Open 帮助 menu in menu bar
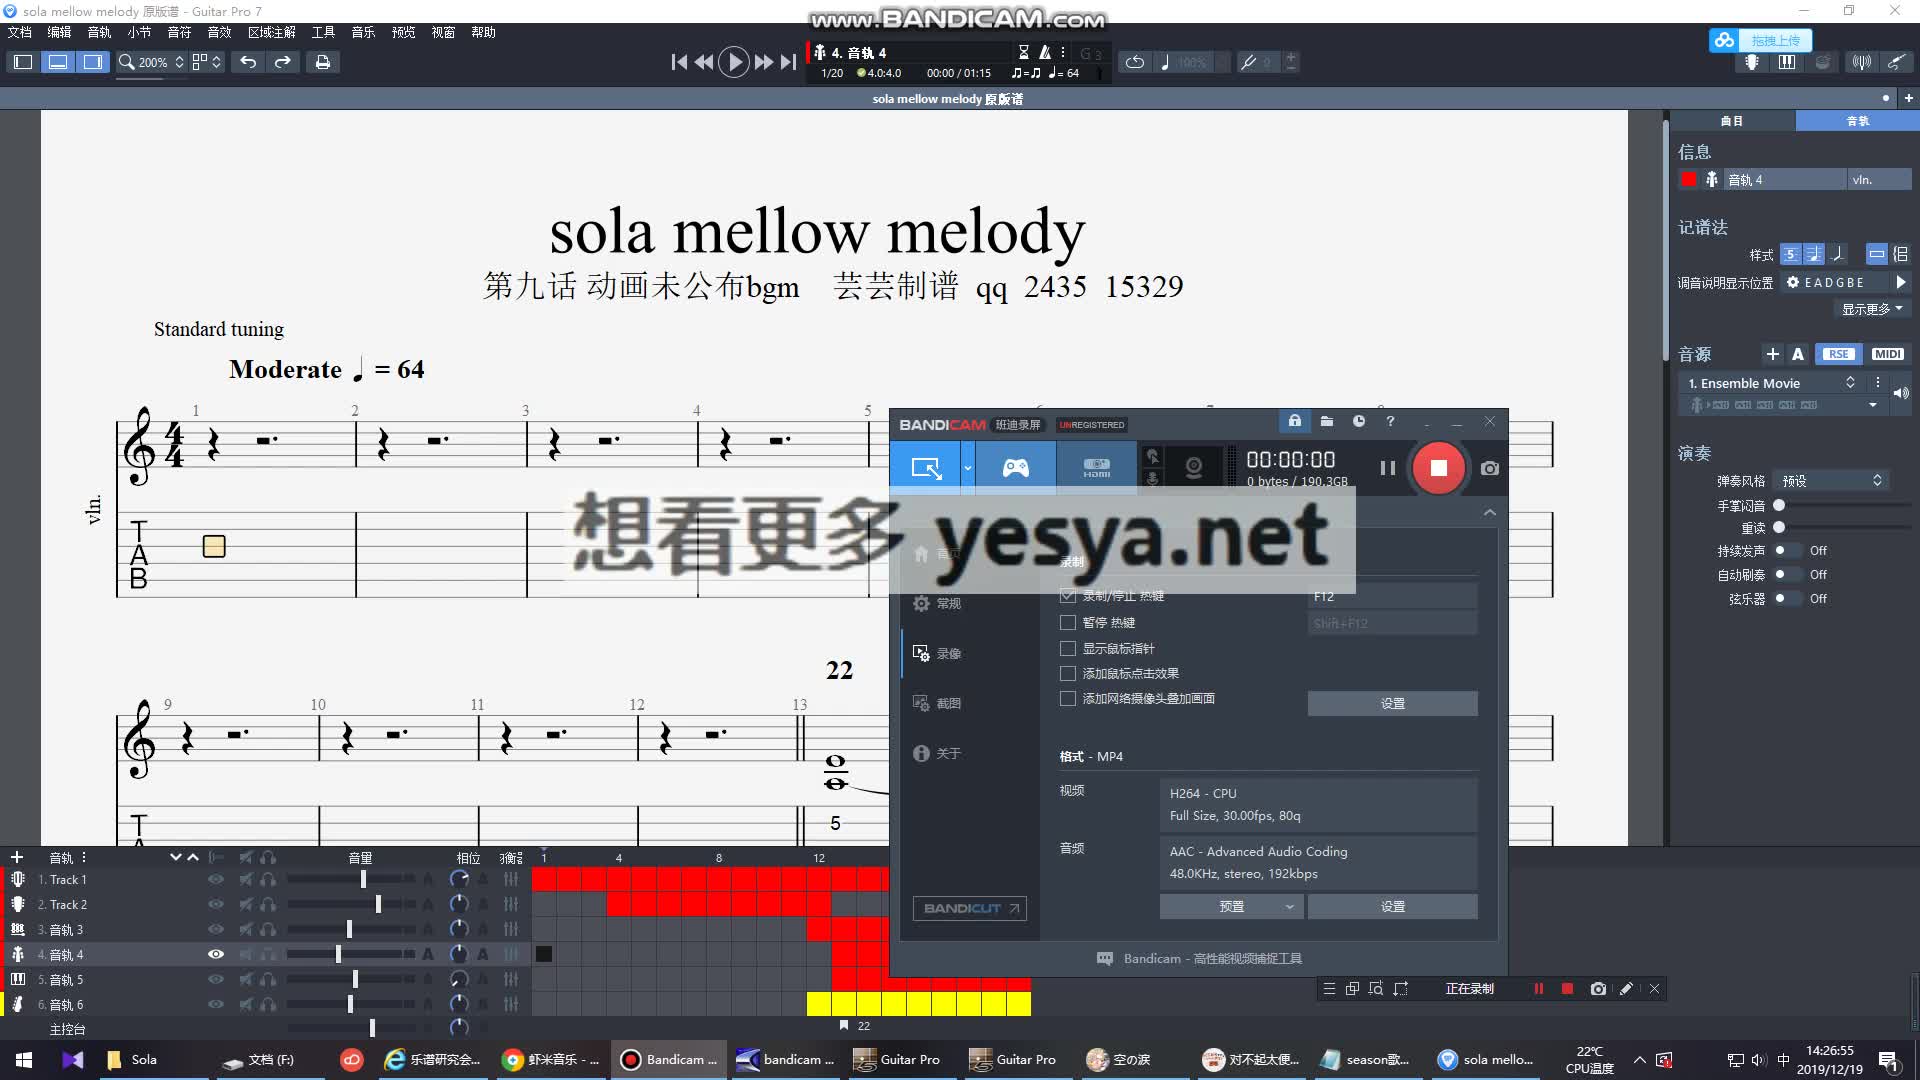Image resolution: width=1920 pixels, height=1080 pixels. coord(483,32)
